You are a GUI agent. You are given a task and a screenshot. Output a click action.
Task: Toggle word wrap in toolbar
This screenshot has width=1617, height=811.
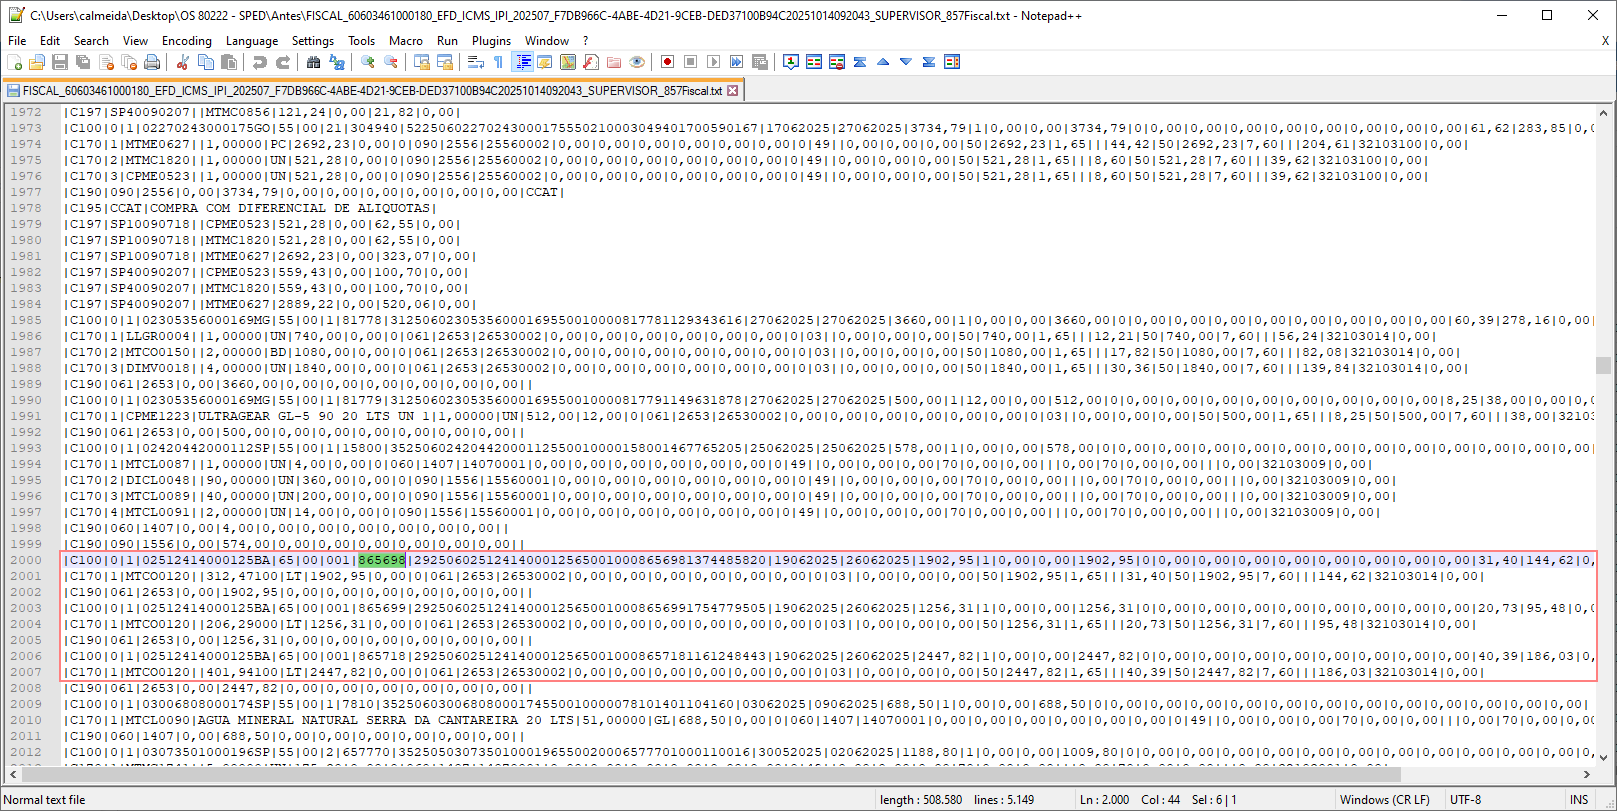(475, 62)
